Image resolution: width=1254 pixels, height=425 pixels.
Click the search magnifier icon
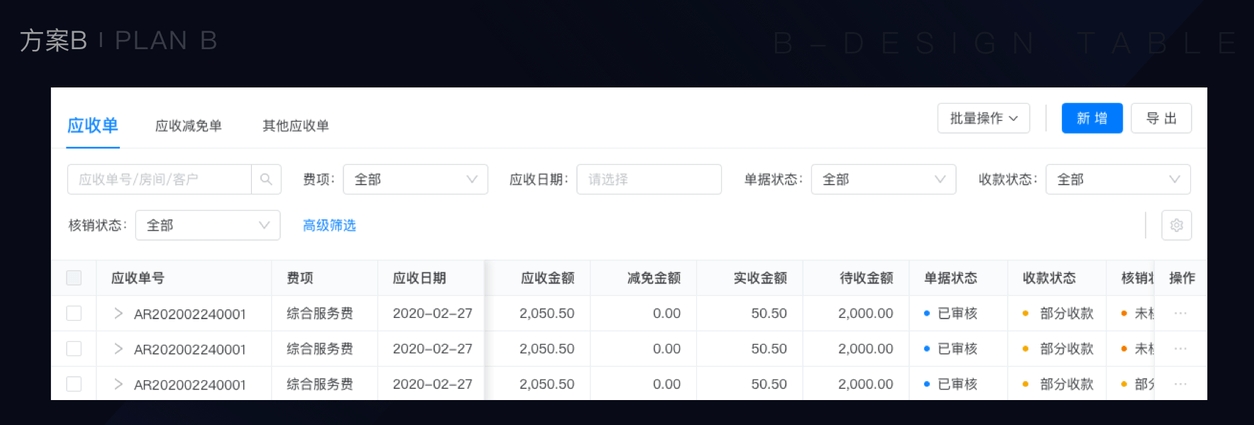(x=266, y=179)
